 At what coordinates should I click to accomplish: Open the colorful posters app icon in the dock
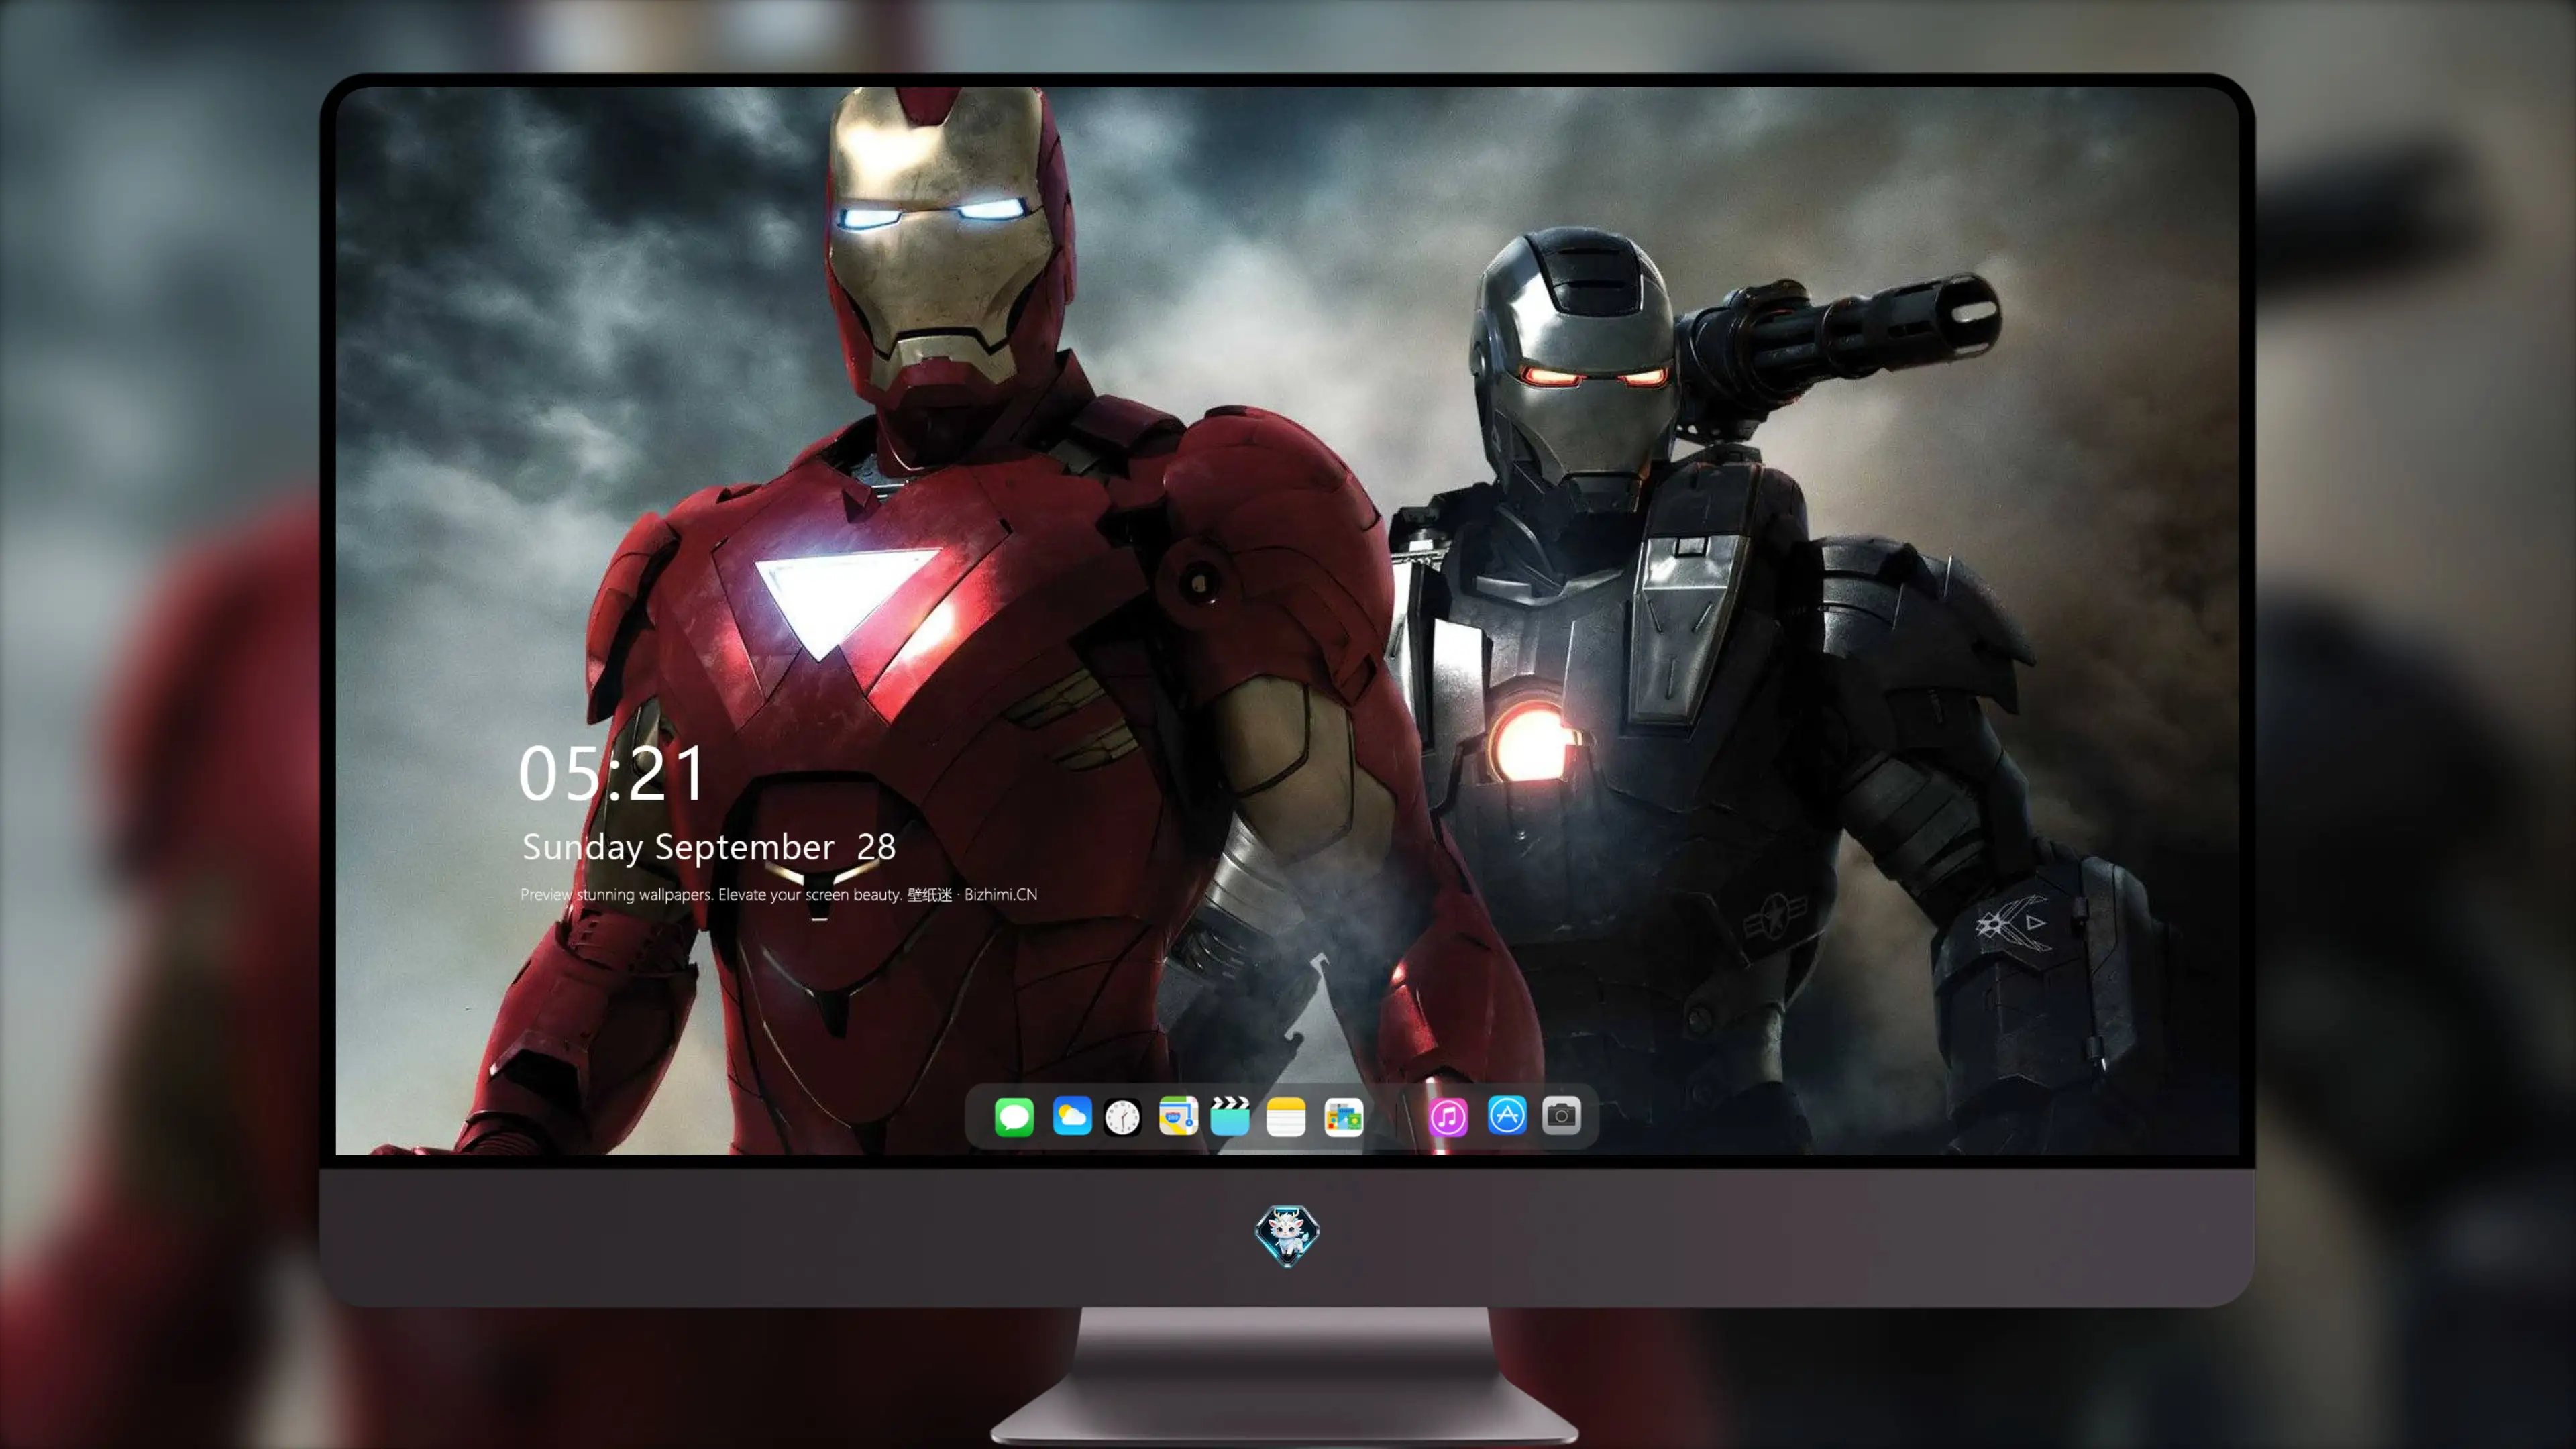pos(1344,1116)
